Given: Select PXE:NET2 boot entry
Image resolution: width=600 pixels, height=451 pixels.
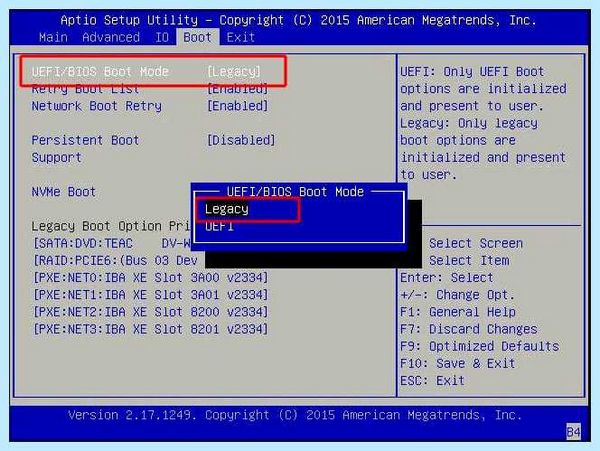Looking at the screenshot, I should (x=151, y=312).
